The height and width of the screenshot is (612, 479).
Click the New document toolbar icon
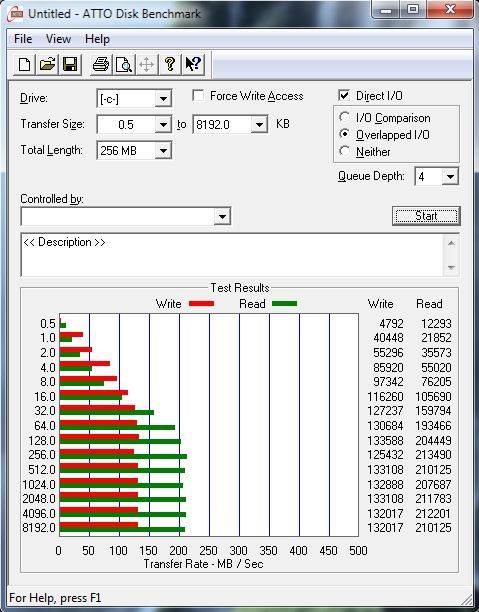pos(25,64)
